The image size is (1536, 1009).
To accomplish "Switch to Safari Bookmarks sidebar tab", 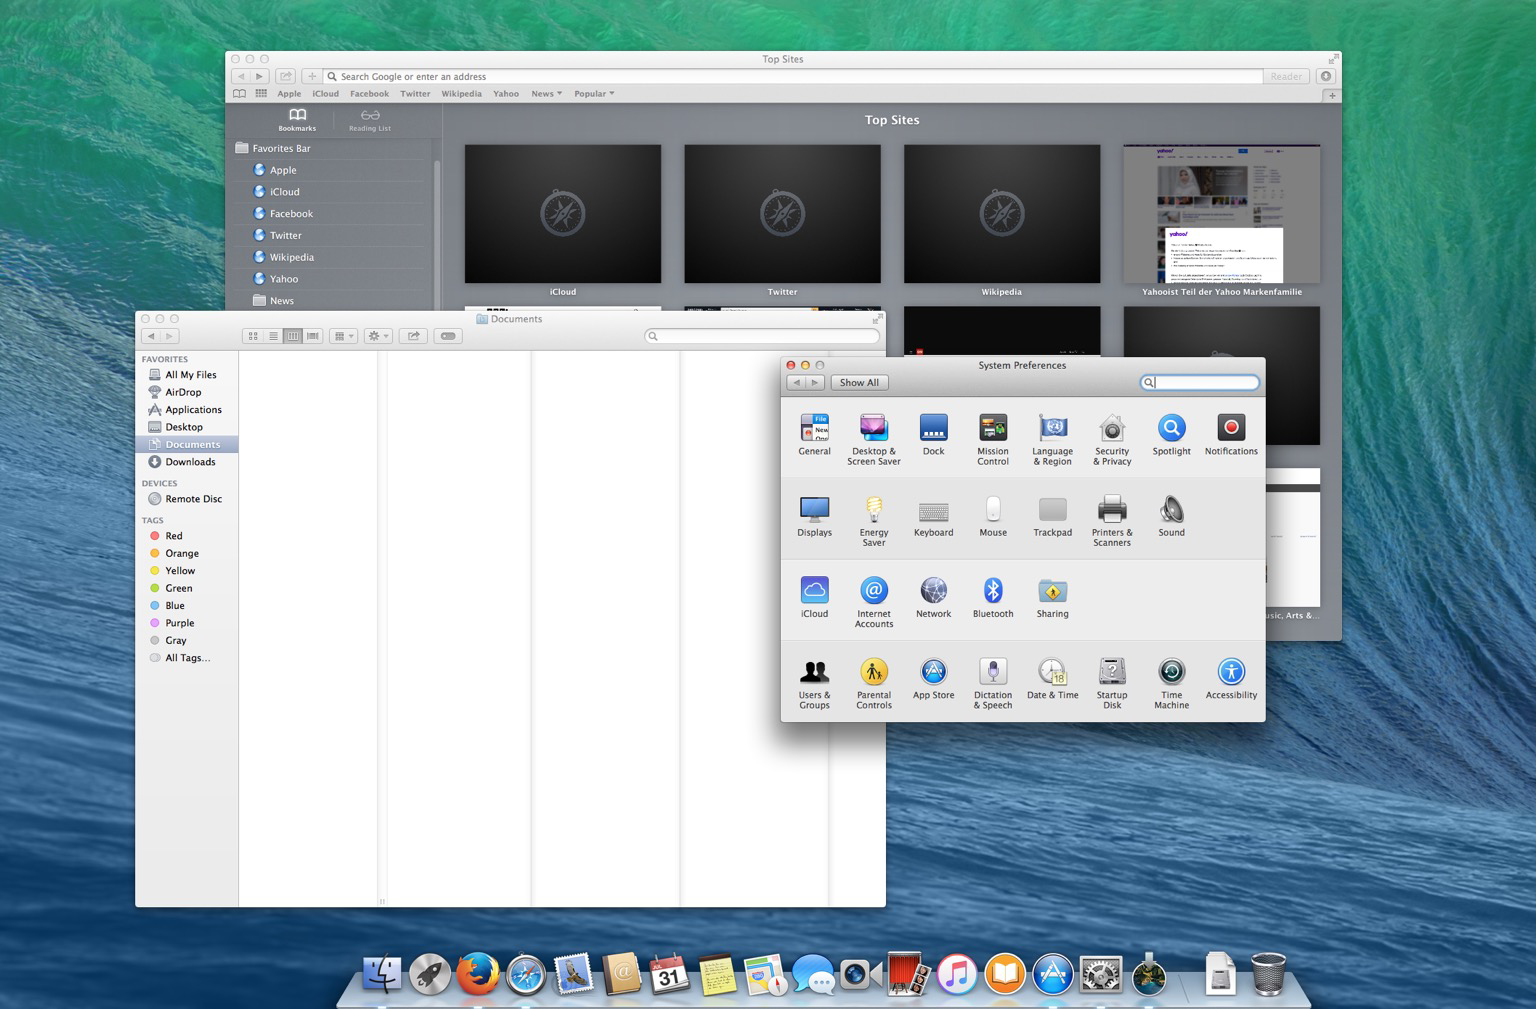I will coord(297,120).
